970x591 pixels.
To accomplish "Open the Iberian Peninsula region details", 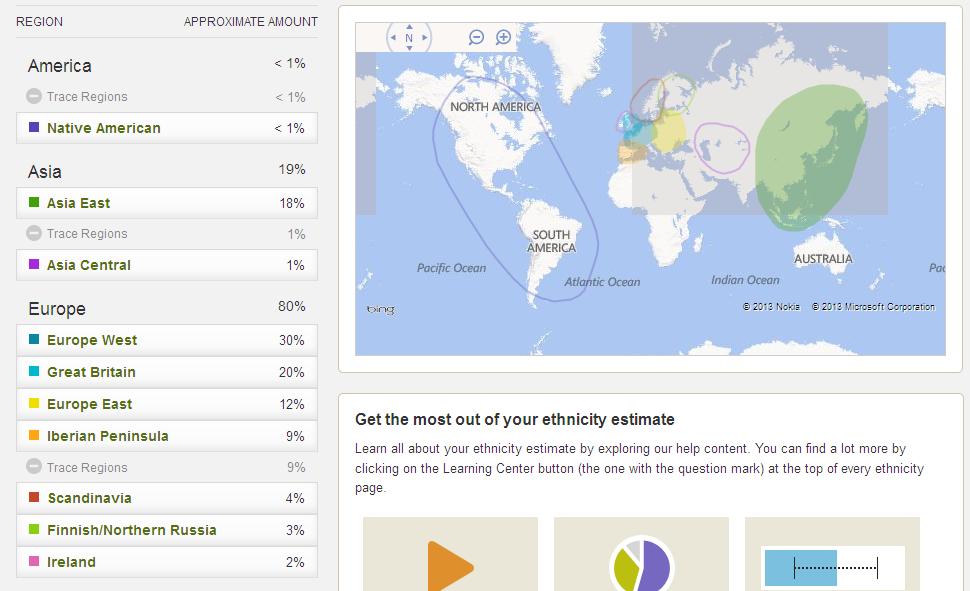I will coord(167,436).
